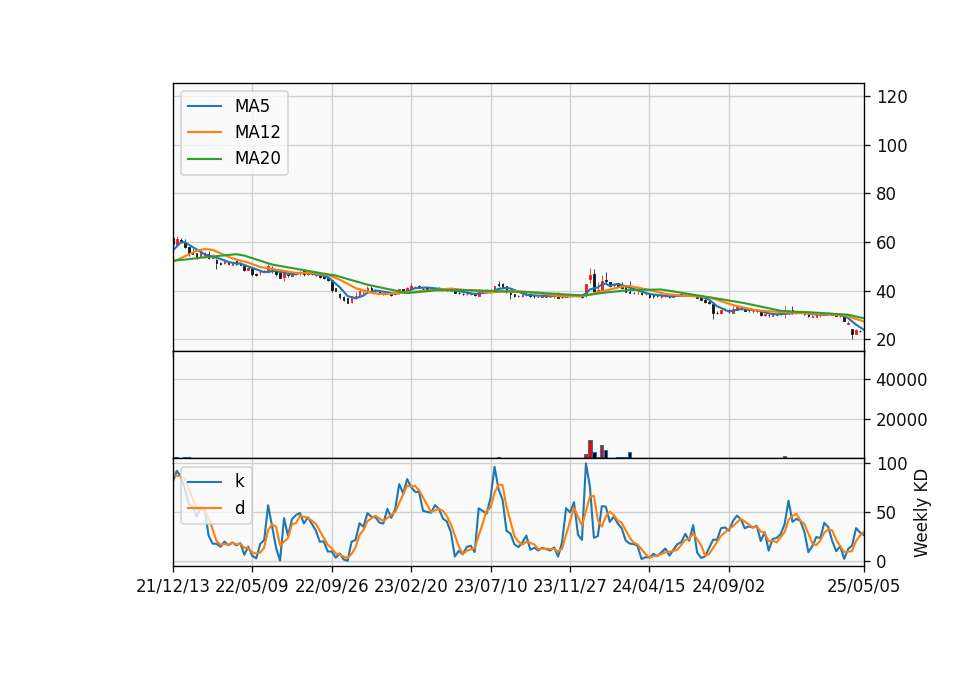Click the Weekly KD axis label

point(920,513)
